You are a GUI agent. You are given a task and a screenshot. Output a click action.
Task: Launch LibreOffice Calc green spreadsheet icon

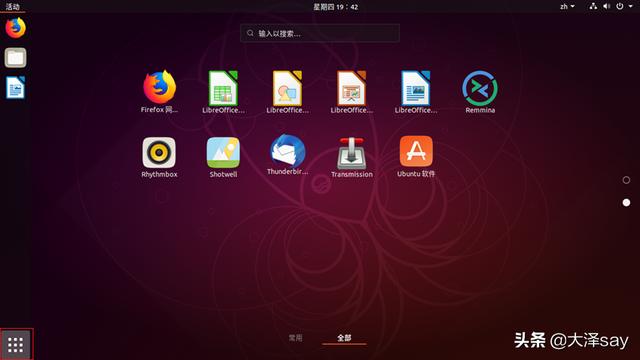tap(223, 87)
